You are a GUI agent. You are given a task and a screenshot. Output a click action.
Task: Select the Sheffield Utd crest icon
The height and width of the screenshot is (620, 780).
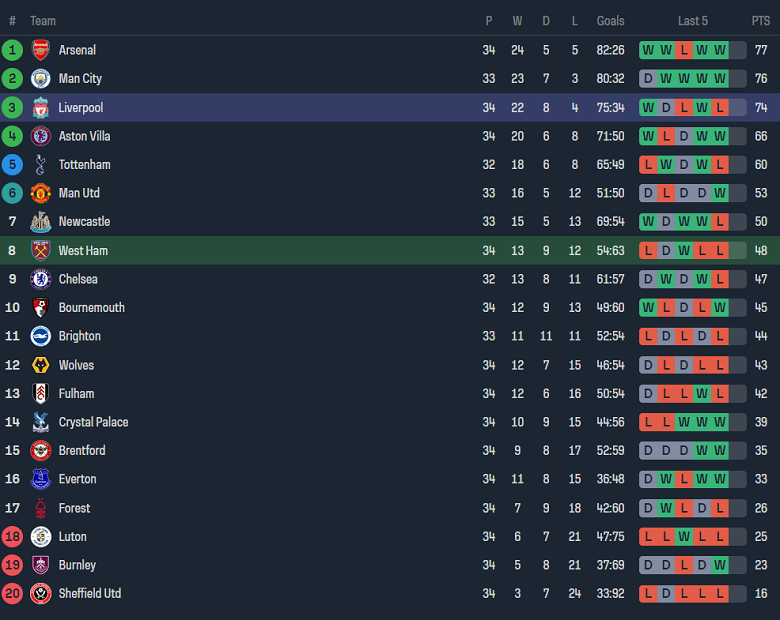[40, 594]
